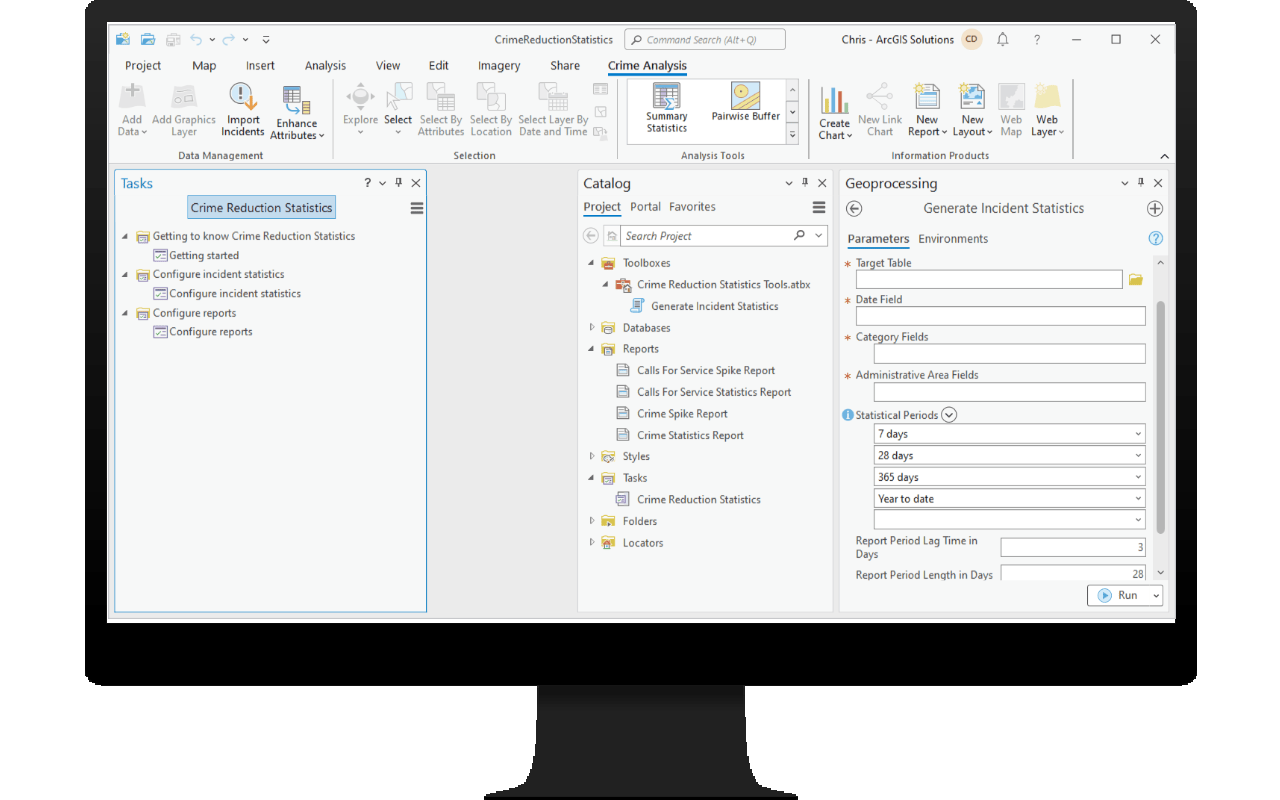Toggle auto-hide pin on Geoprocessing pane
Viewport: 1280px width, 800px height.
(x=1140, y=183)
